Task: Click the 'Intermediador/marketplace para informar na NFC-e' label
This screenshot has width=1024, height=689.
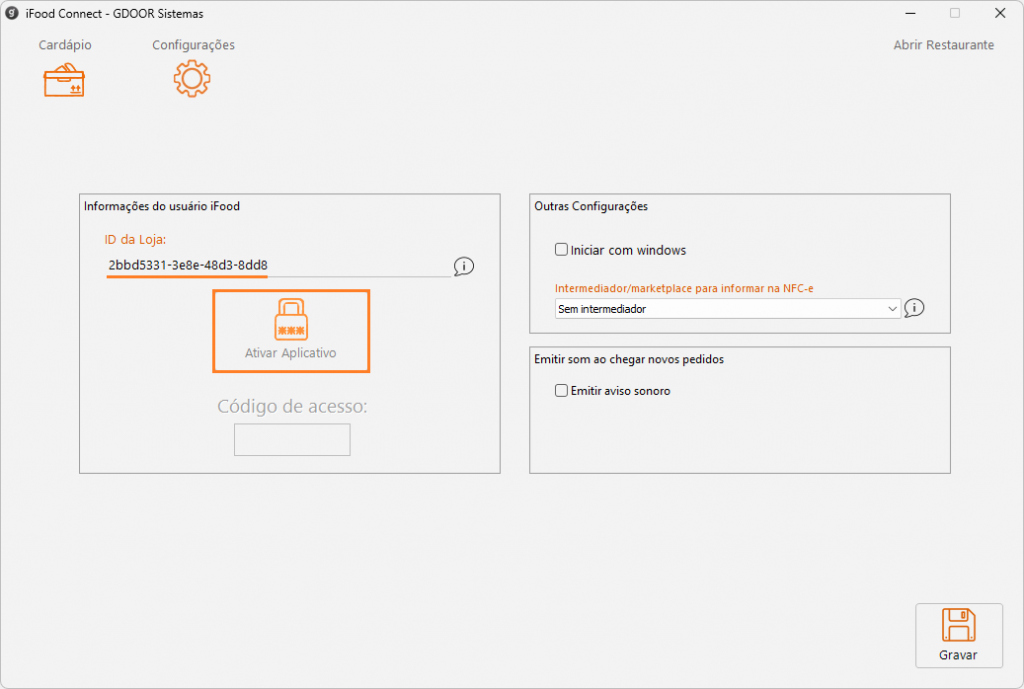Action: pyautogui.click(x=684, y=288)
